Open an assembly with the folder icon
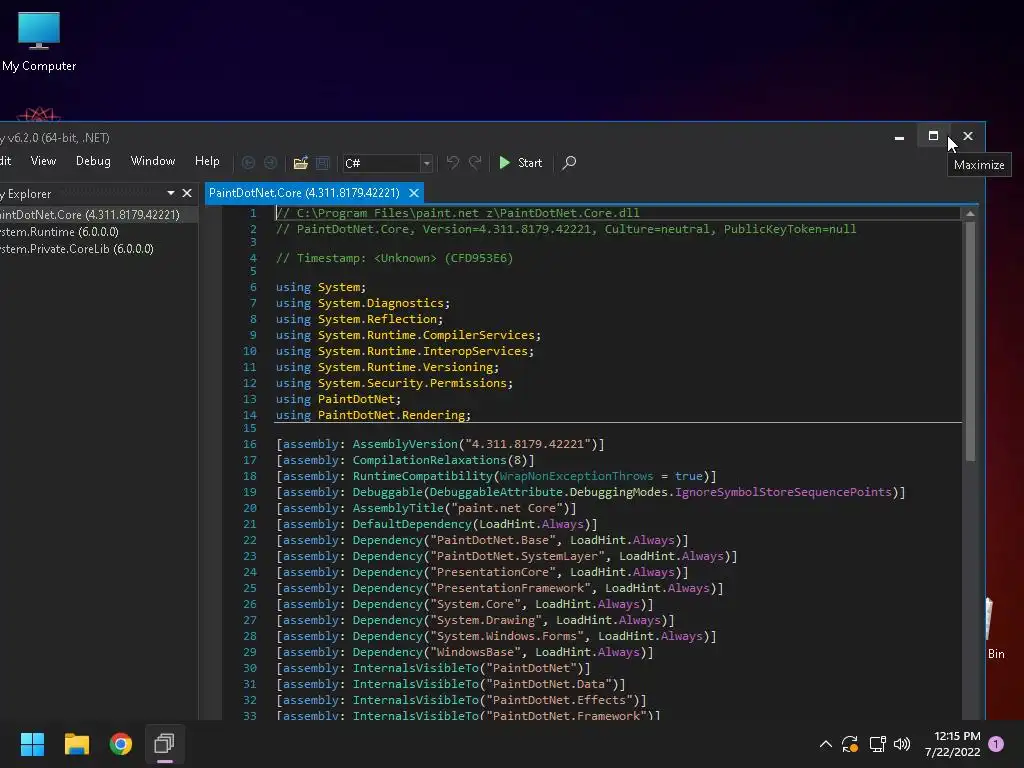 tap(300, 163)
